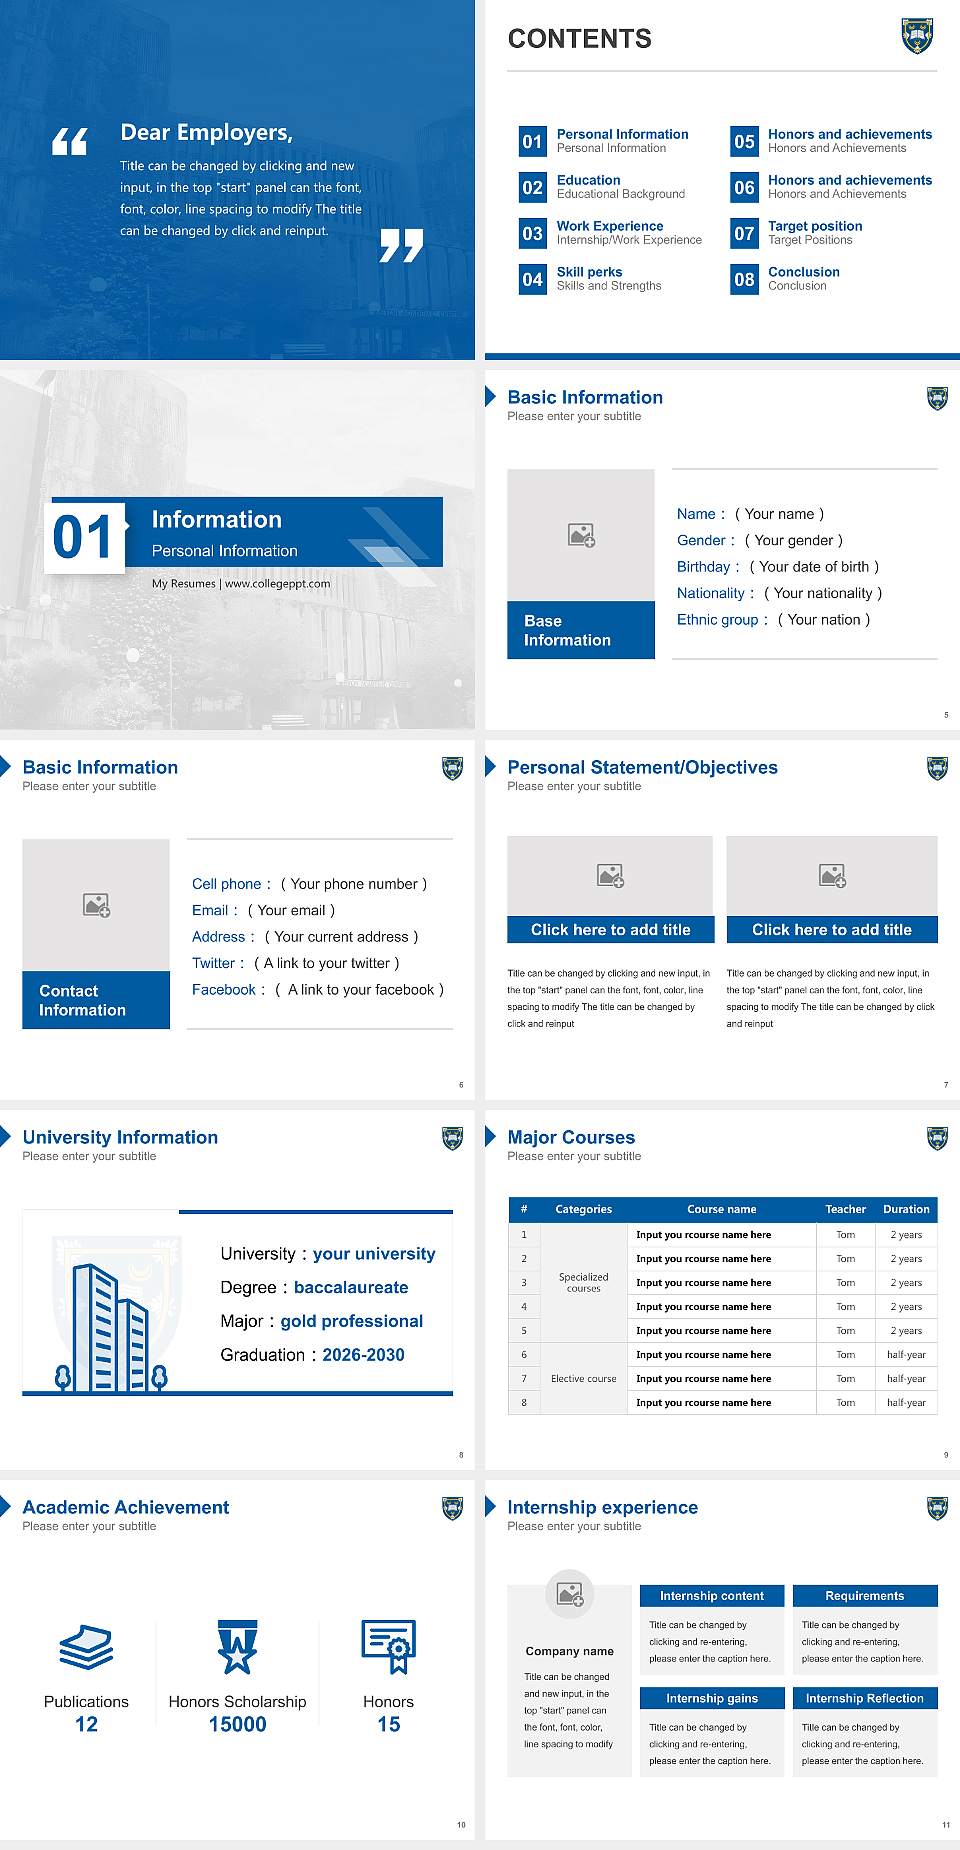The width and height of the screenshot is (960, 1850).
Task: Click the '2026-2030' graduation value
Action: pyautogui.click(x=364, y=1355)
